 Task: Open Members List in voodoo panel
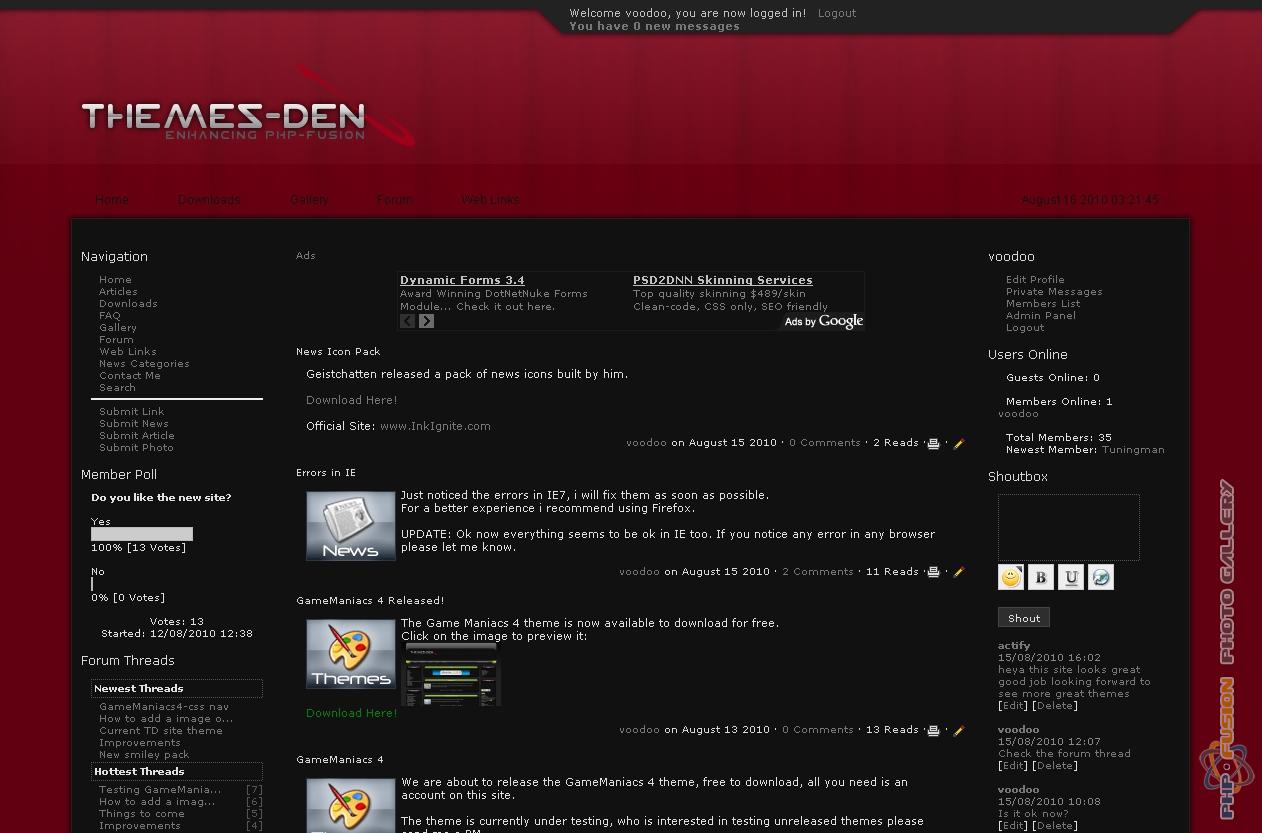pos(1043,304)
